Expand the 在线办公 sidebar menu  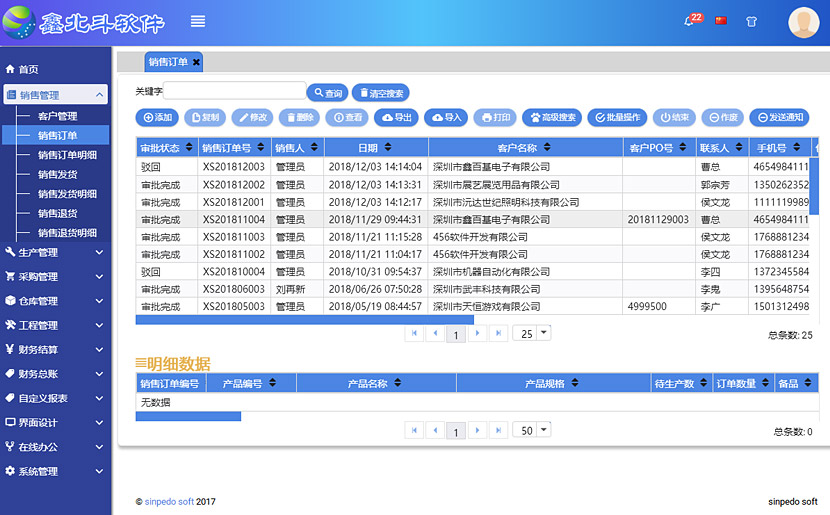tap(56, 447)
